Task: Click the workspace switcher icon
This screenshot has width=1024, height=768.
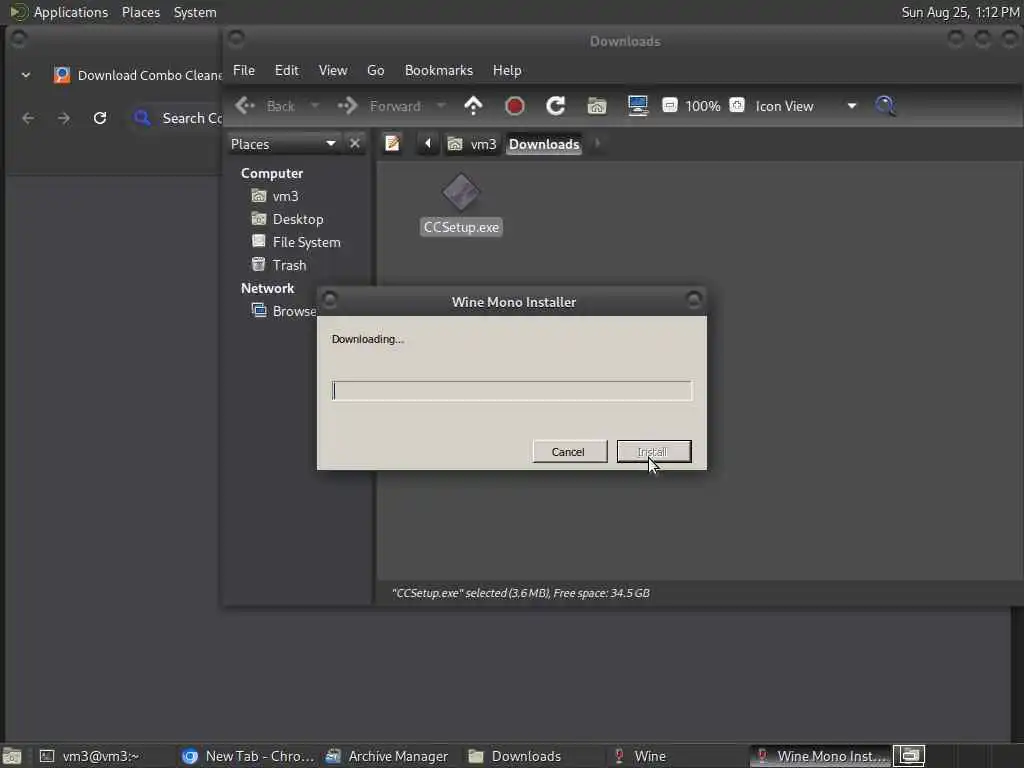Action: (909, 756)
